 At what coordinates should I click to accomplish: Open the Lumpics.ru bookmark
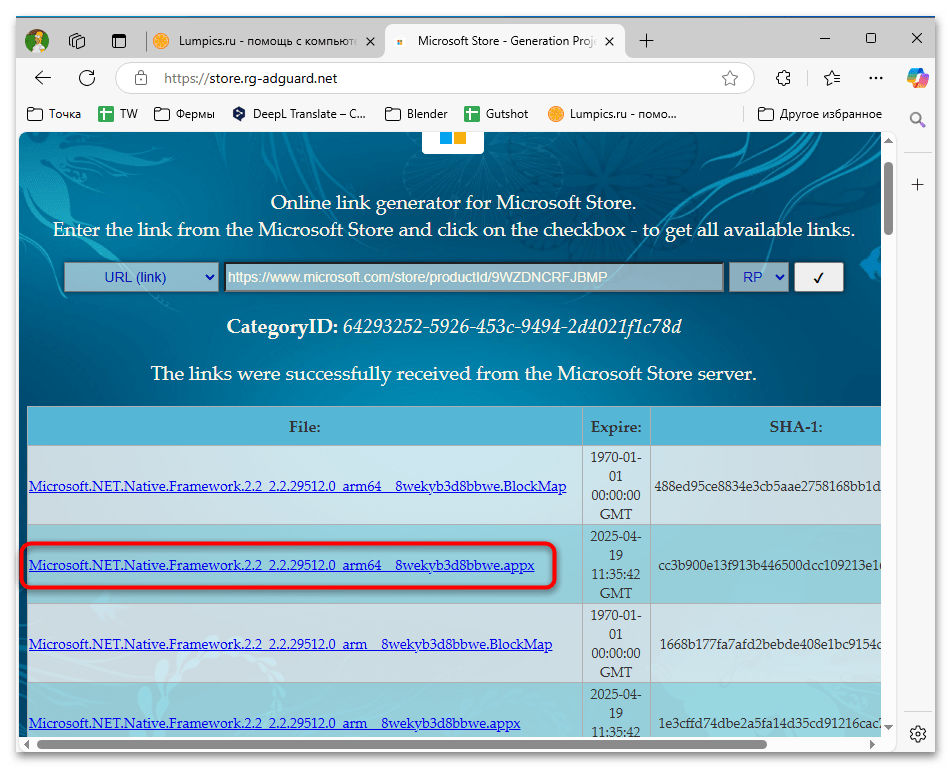pos(612,113)
